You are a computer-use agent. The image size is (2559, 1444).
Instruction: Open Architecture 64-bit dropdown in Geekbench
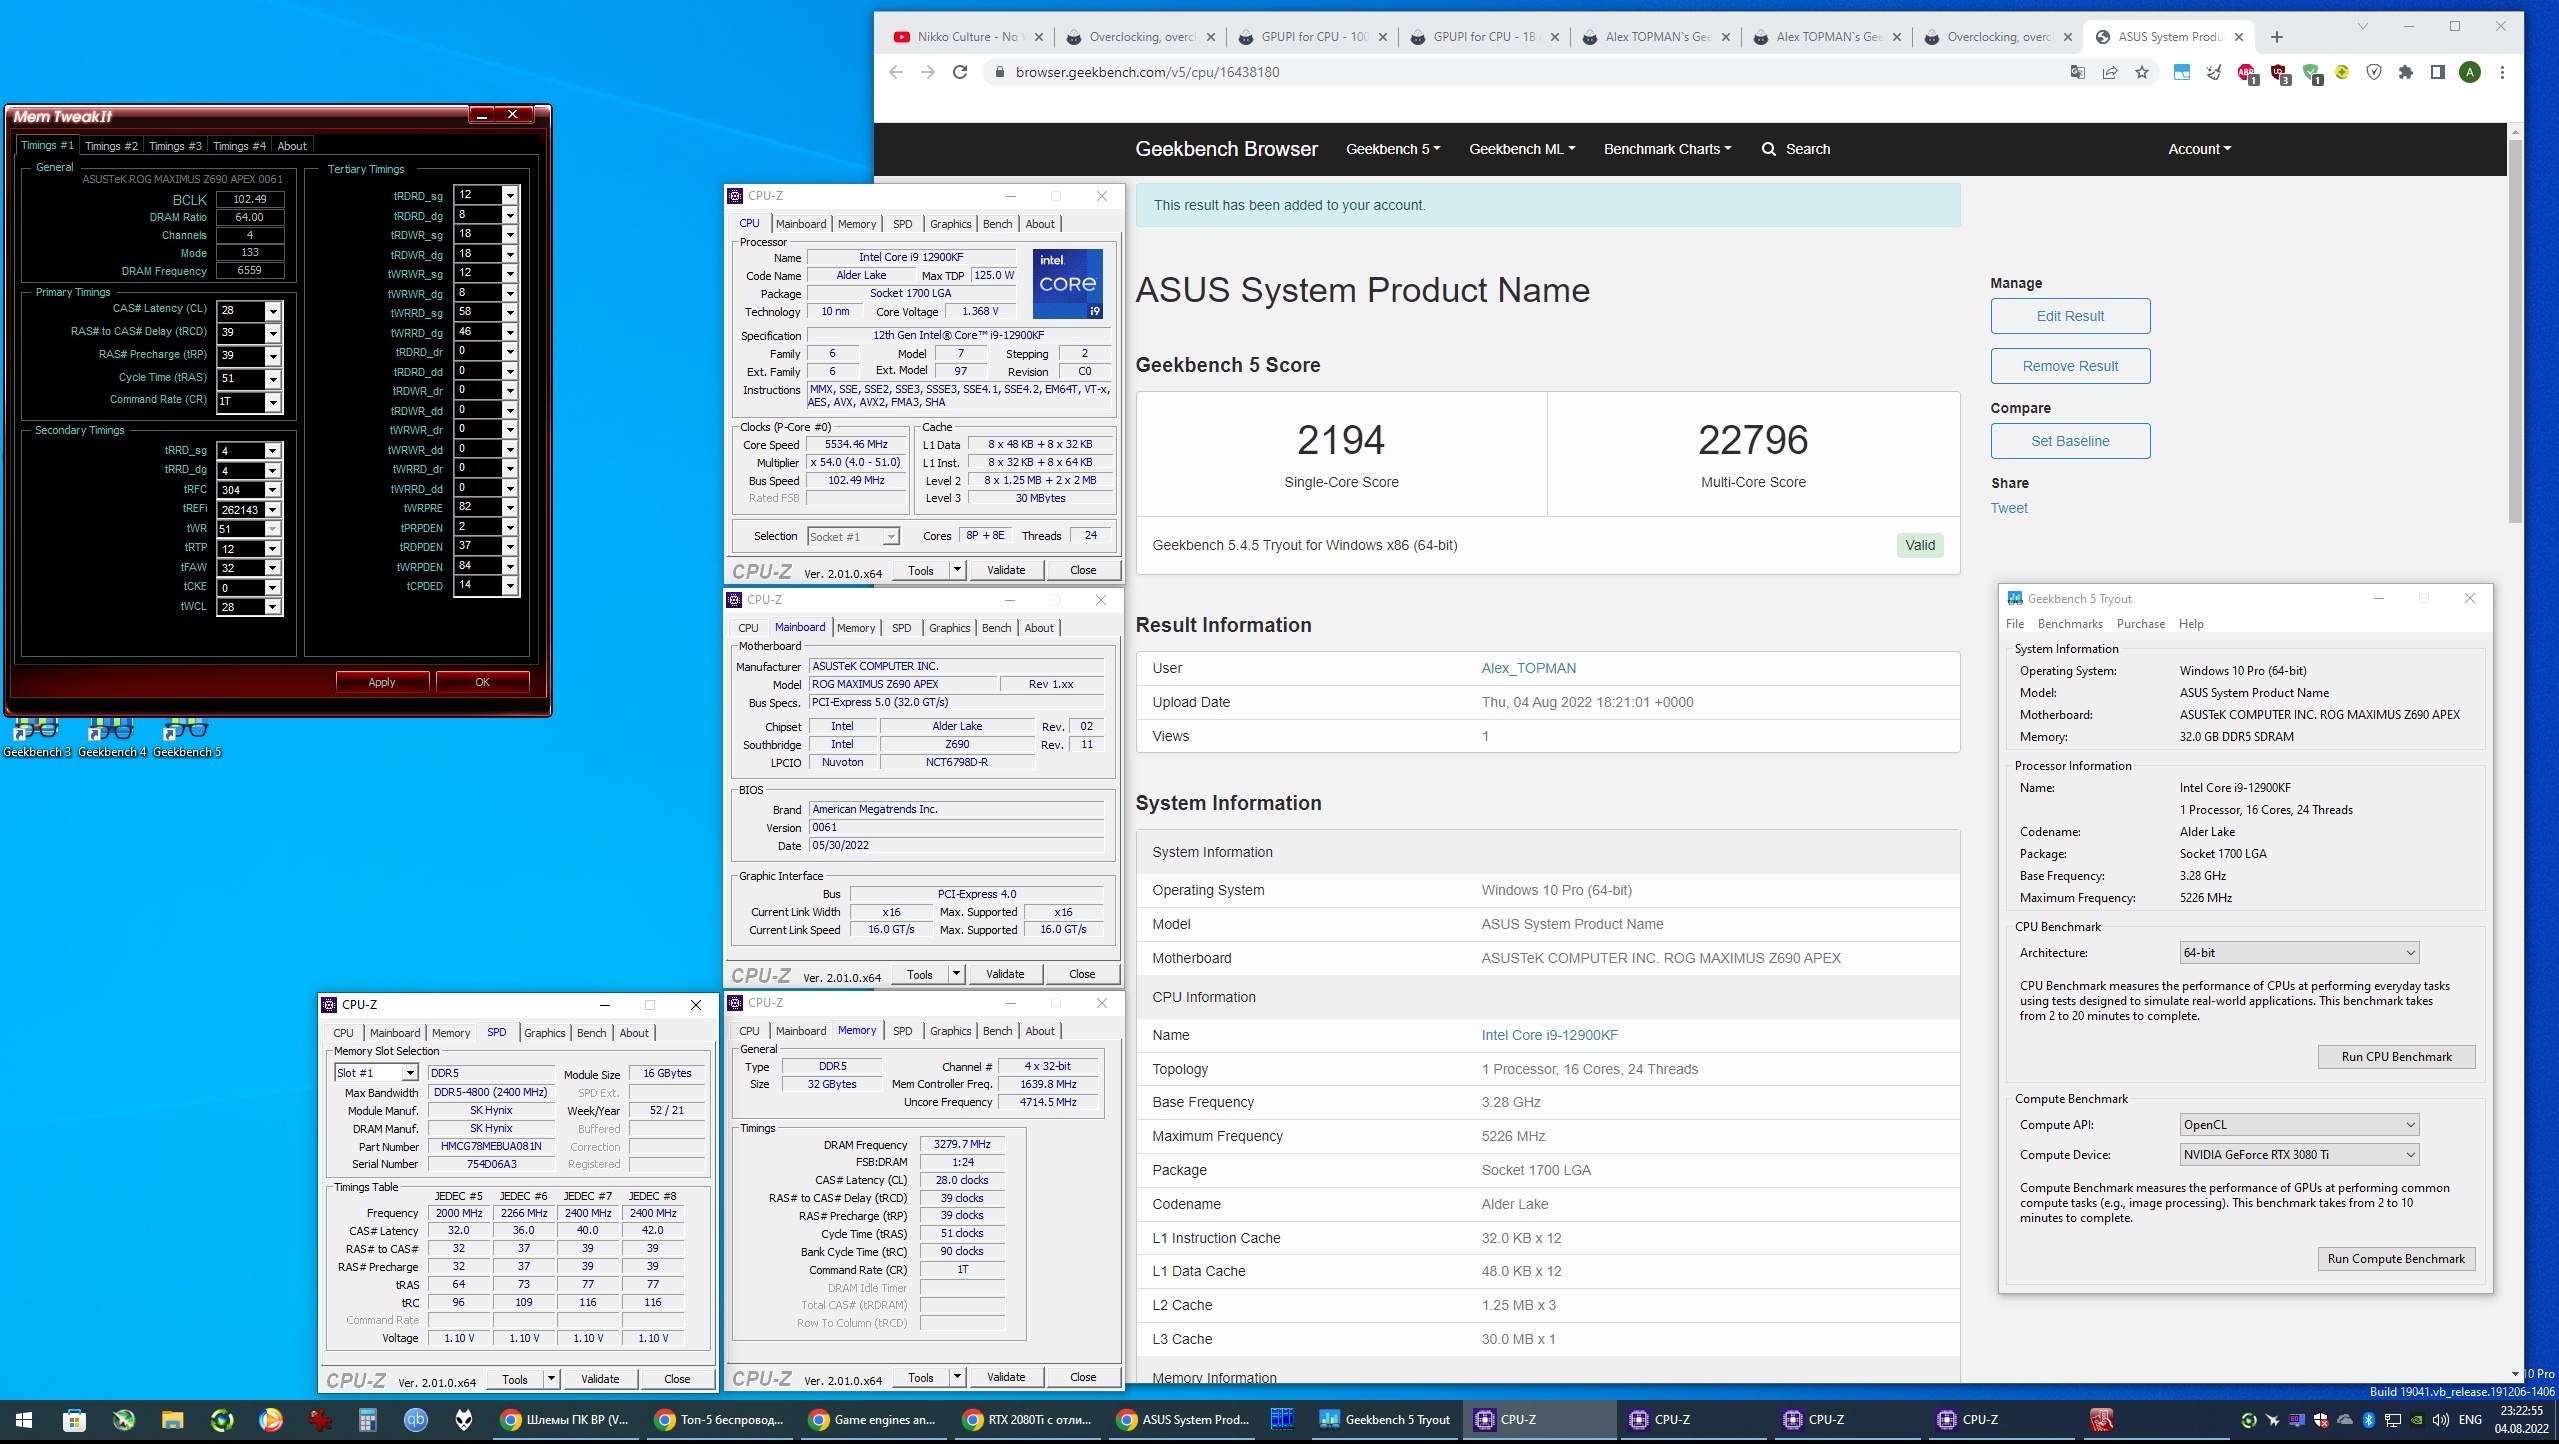[x=2298, y=953]
